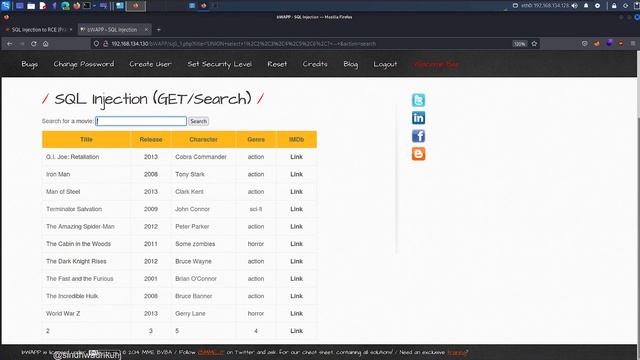Open the Kali applications menu
This screenshot has height=360, width=640.
5,5
